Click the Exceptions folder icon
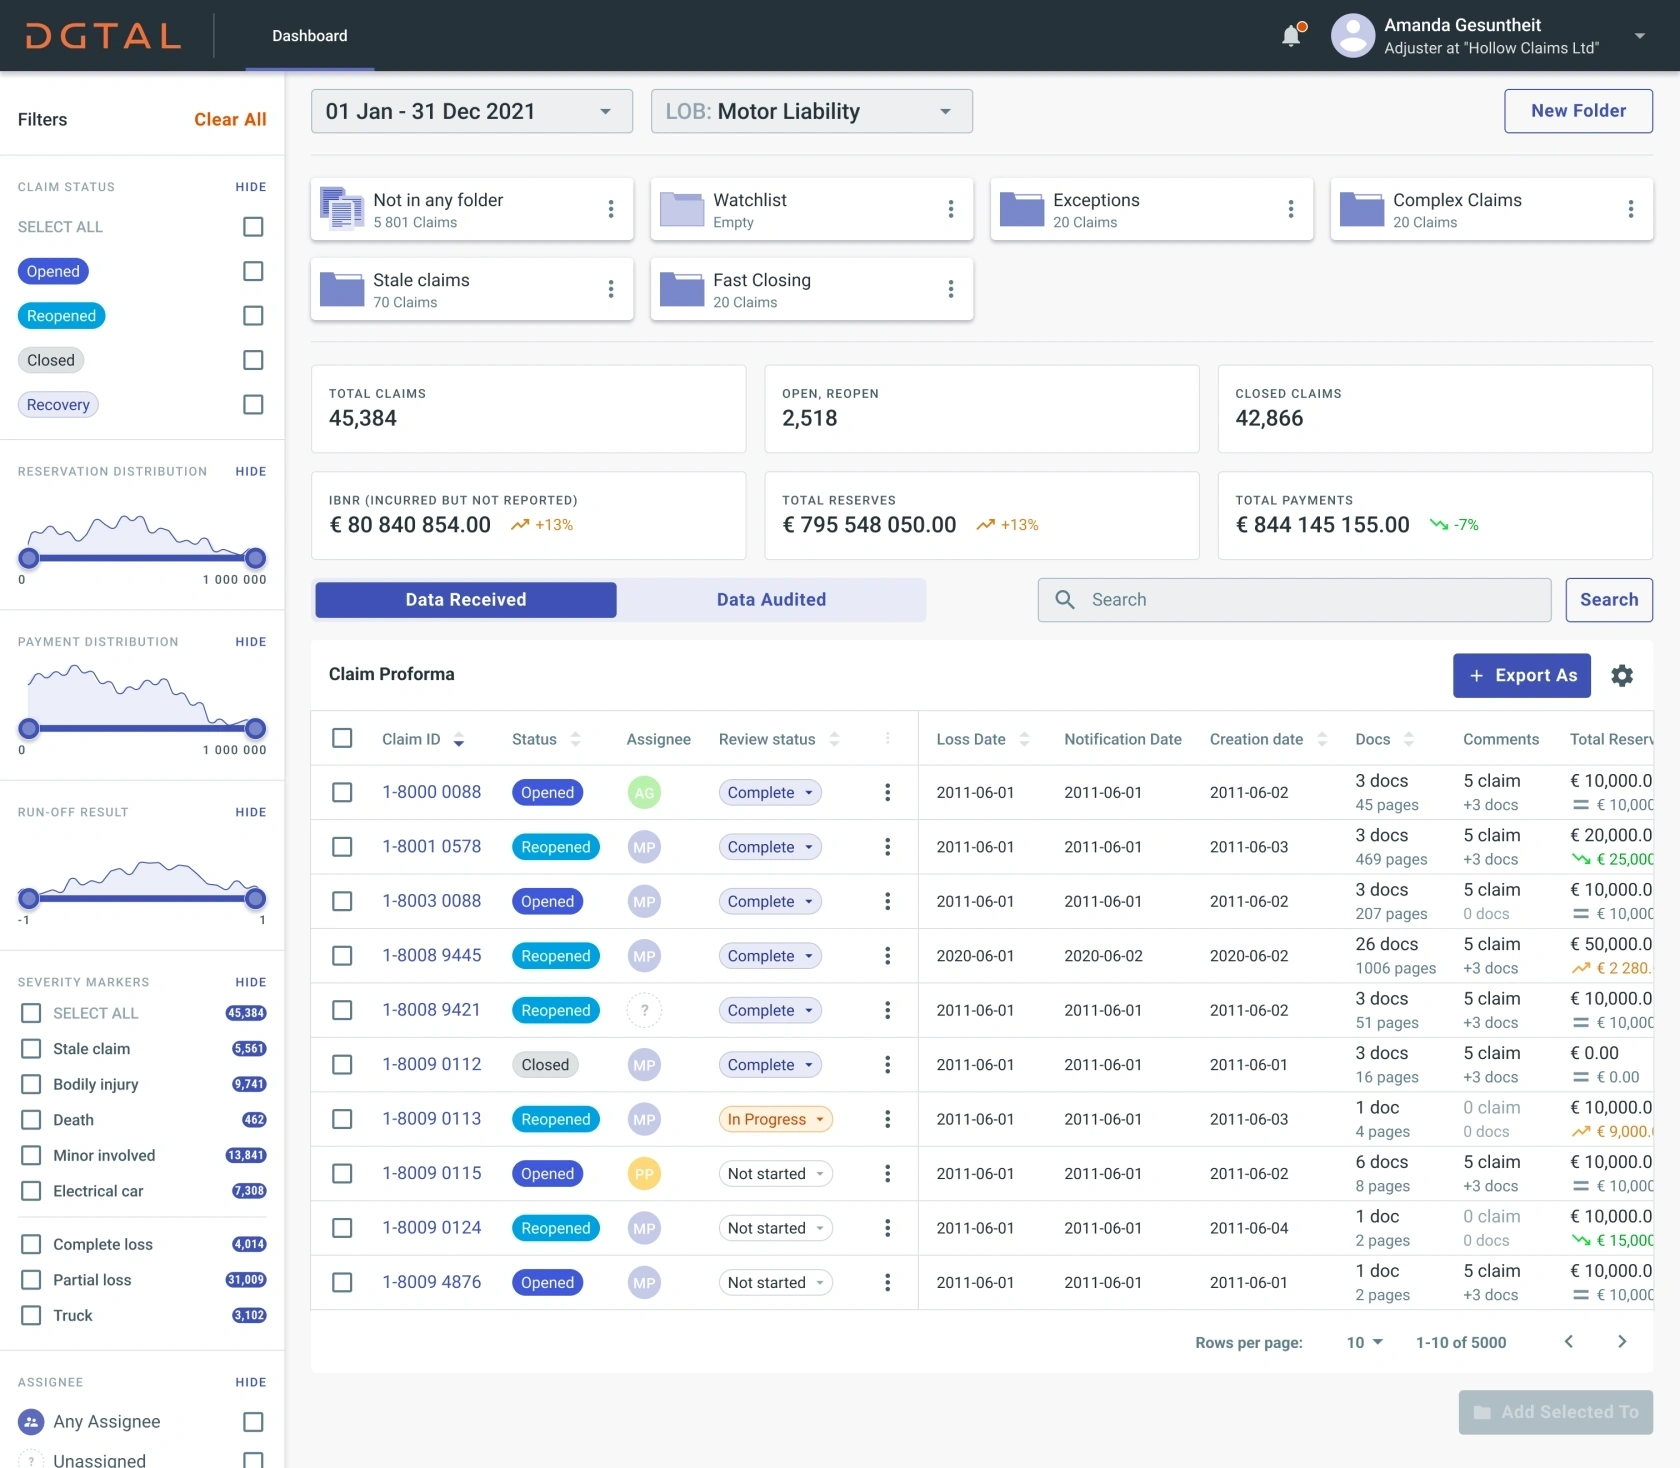 1021,210
